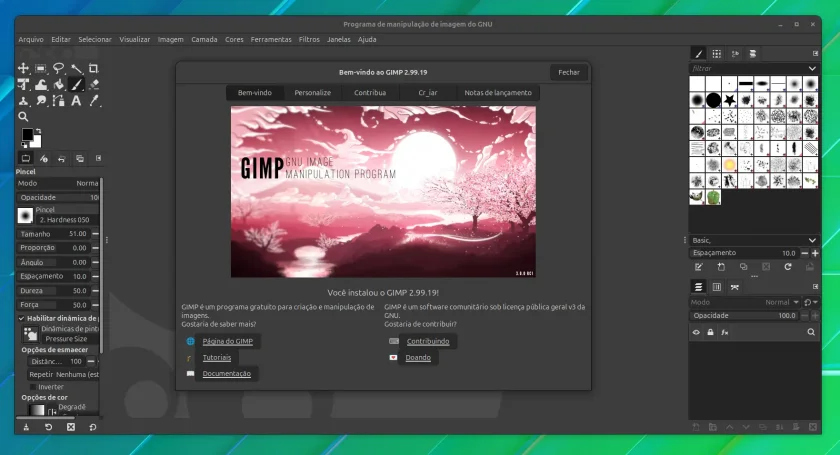Viewport: 840px width, 455px height.
Task: Click restore tool preset icon
Action: click(48, 427)
